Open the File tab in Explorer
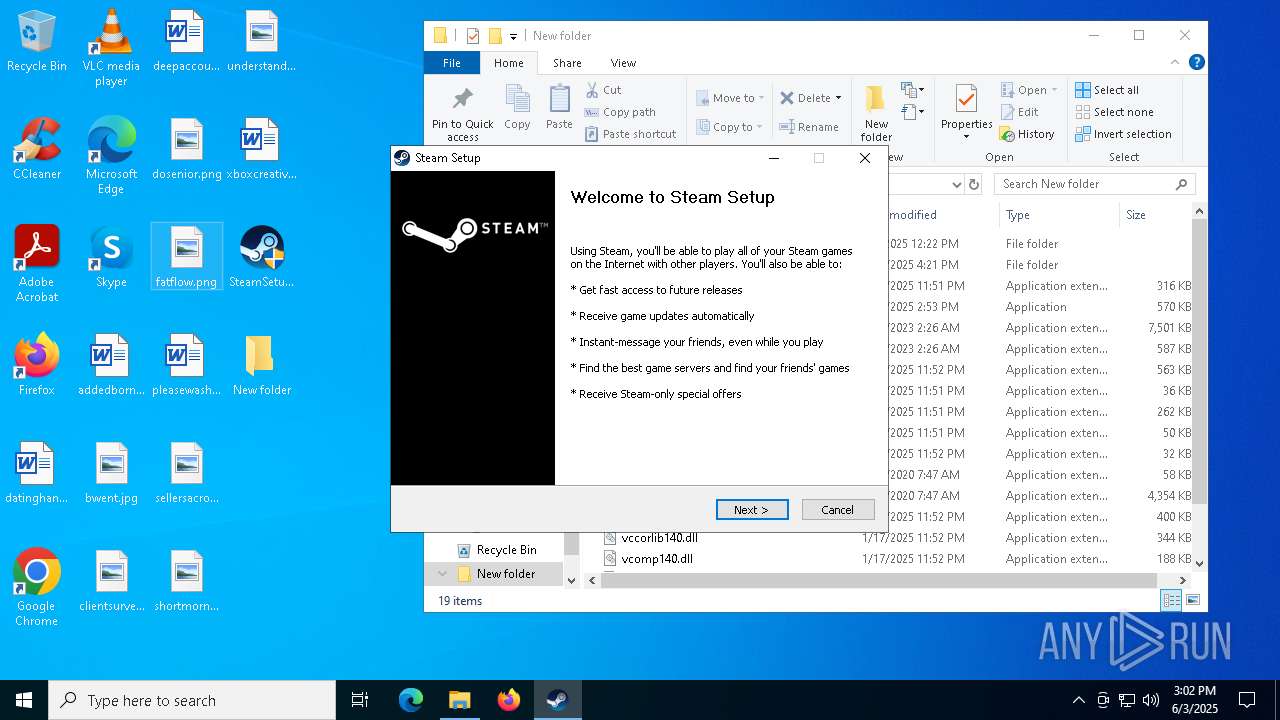 coord(452,63)
